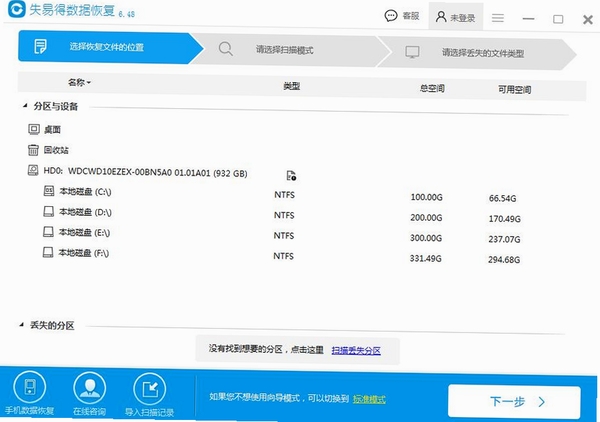Click free space value 170.49G
The width and height of the screenshot is (600, 422).
point(504,219)
